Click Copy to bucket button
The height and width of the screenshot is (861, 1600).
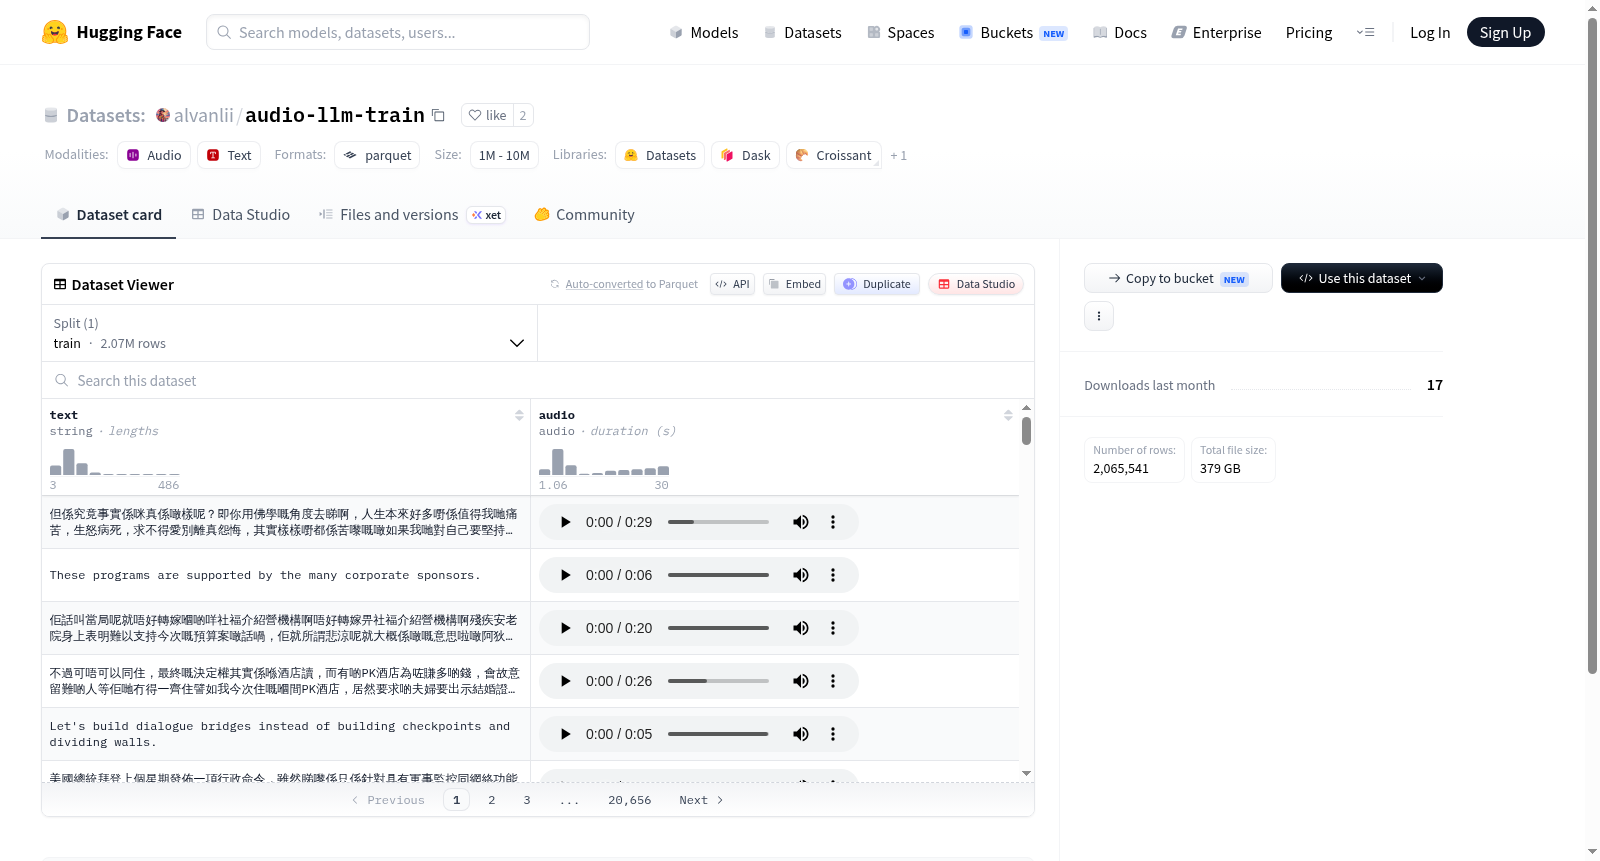tap(1178, 278)
